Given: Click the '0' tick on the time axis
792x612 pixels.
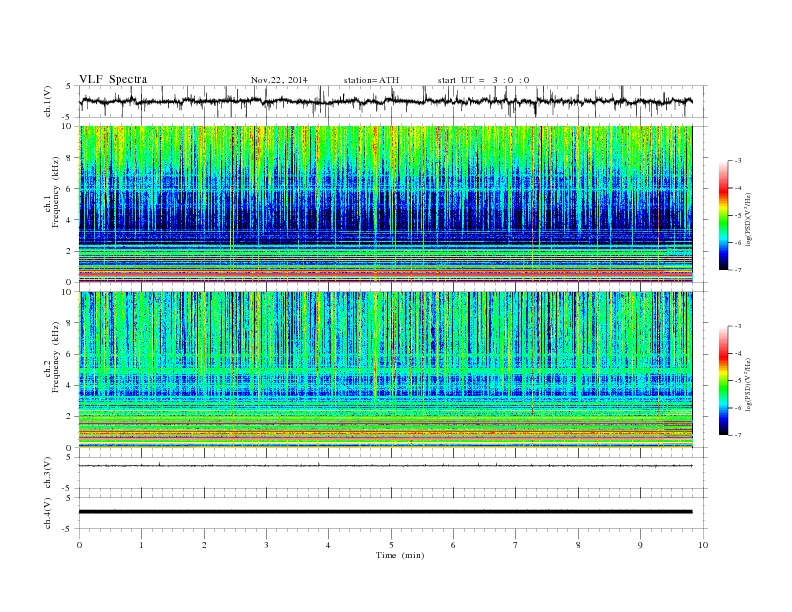Looking at the screenshot, I should tap(79, 545).
